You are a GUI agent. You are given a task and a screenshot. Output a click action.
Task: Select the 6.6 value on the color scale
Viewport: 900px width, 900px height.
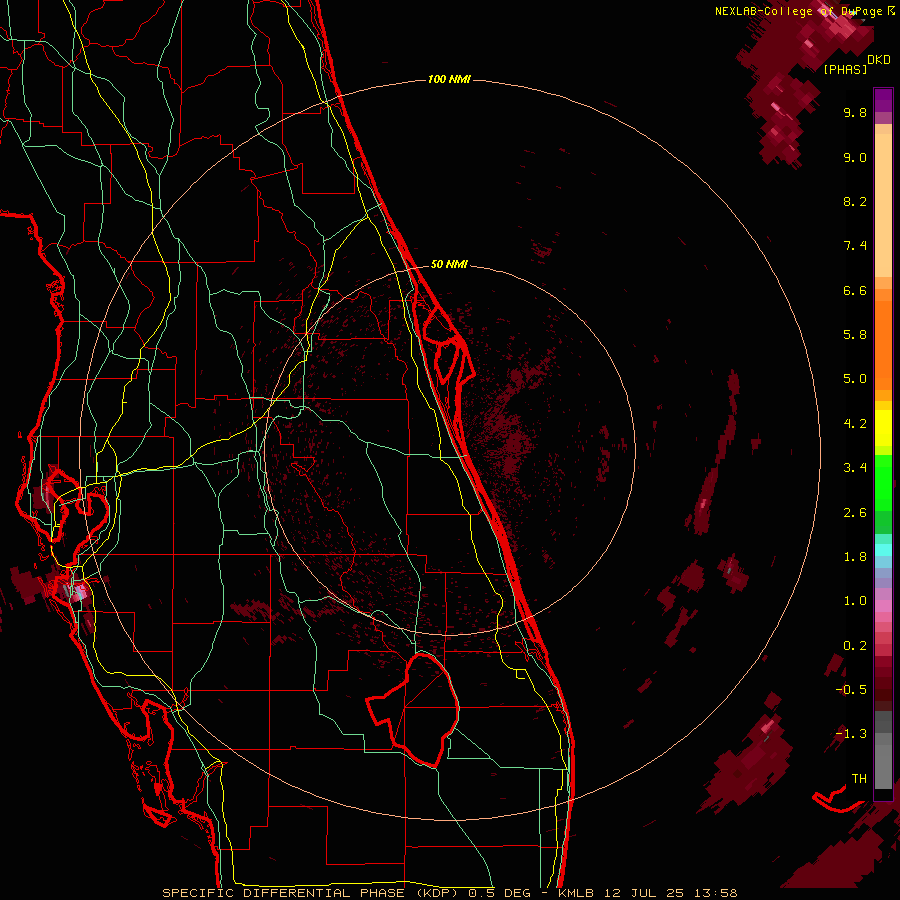(855, 290)
